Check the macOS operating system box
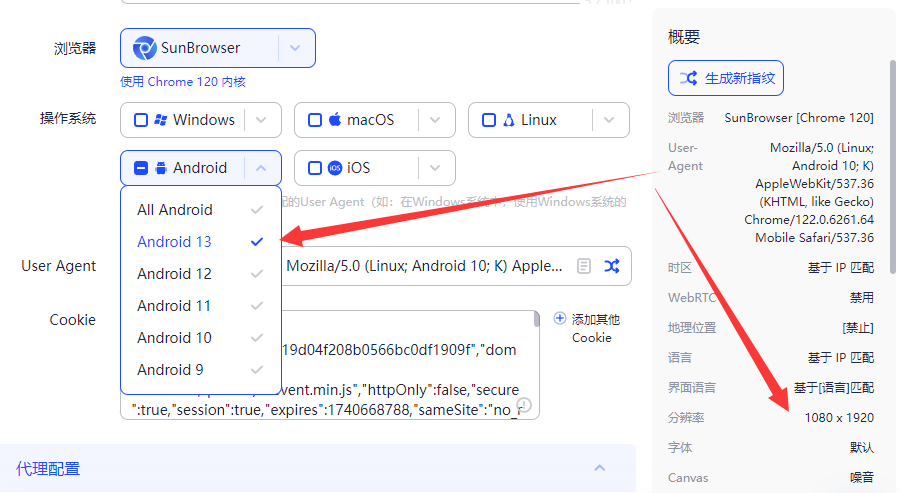The height and width of the screenshot is (493, 901). click(x=315, y=120)
